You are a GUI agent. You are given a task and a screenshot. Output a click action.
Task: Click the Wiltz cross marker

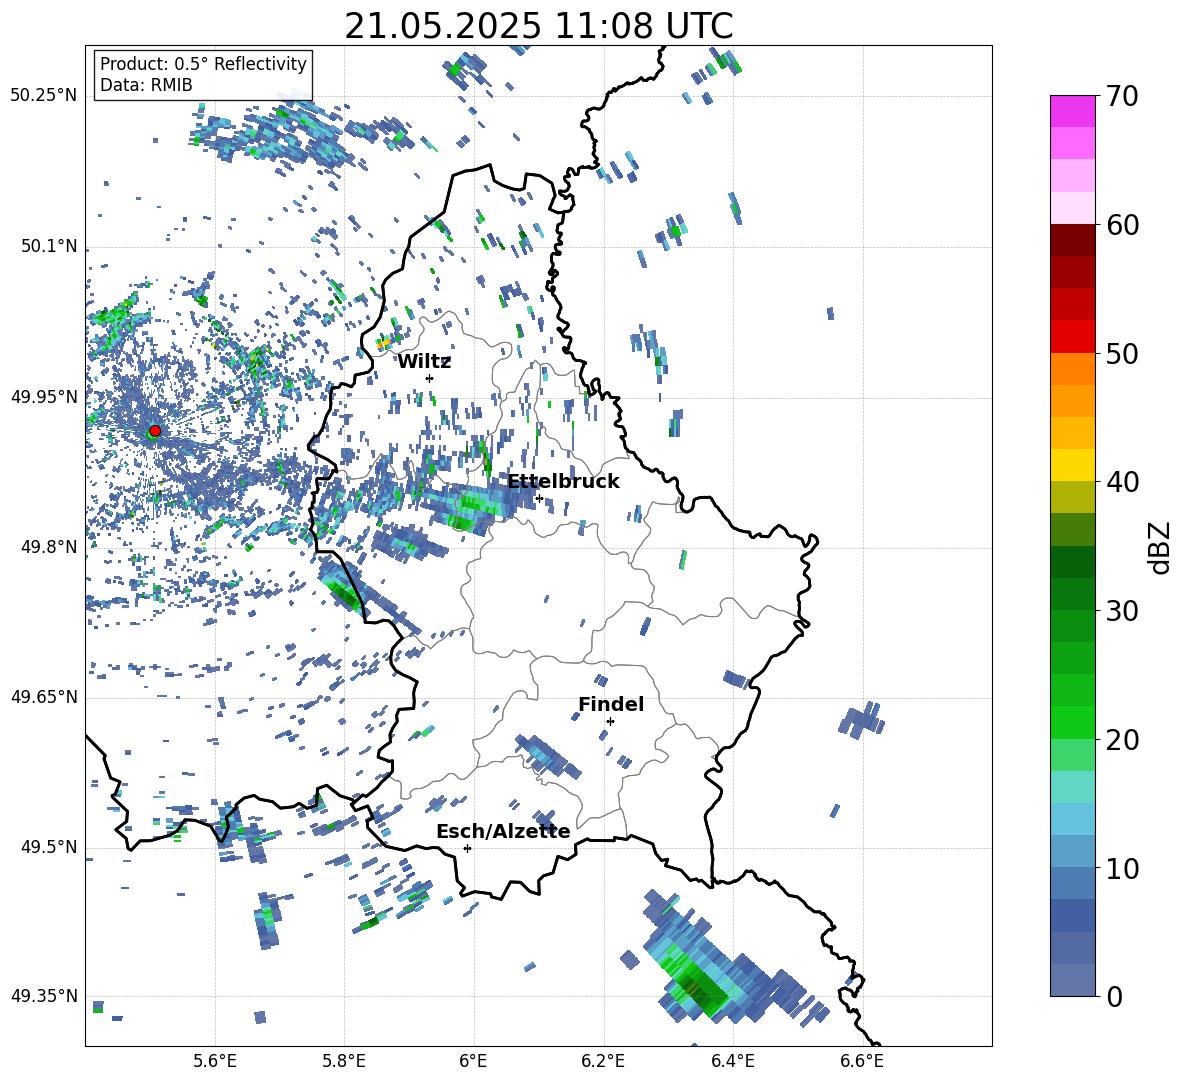coord(430,379)
